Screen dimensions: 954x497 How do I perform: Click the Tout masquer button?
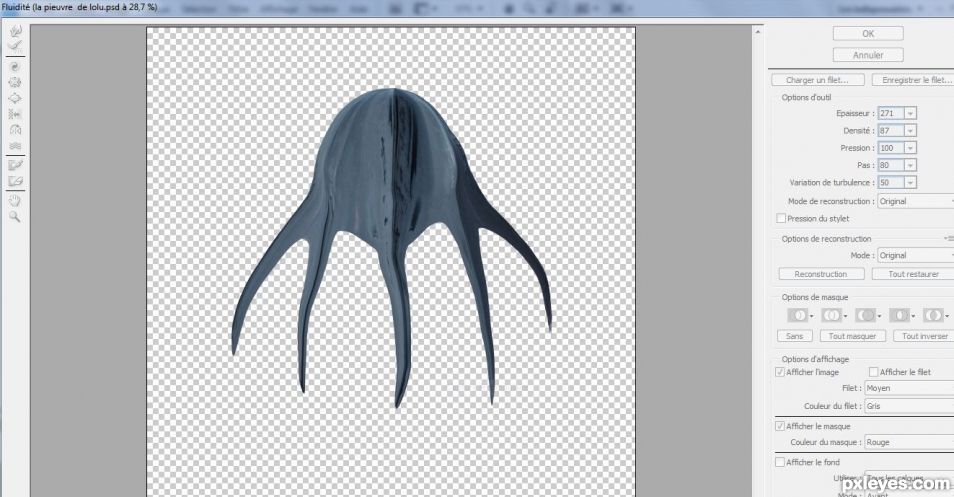[852, 336]
